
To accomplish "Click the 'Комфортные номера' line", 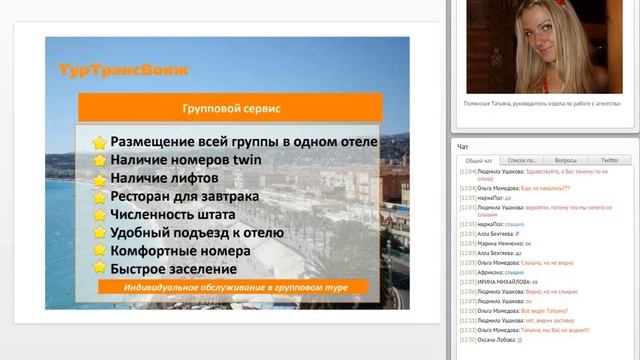I will click(180, 251).
